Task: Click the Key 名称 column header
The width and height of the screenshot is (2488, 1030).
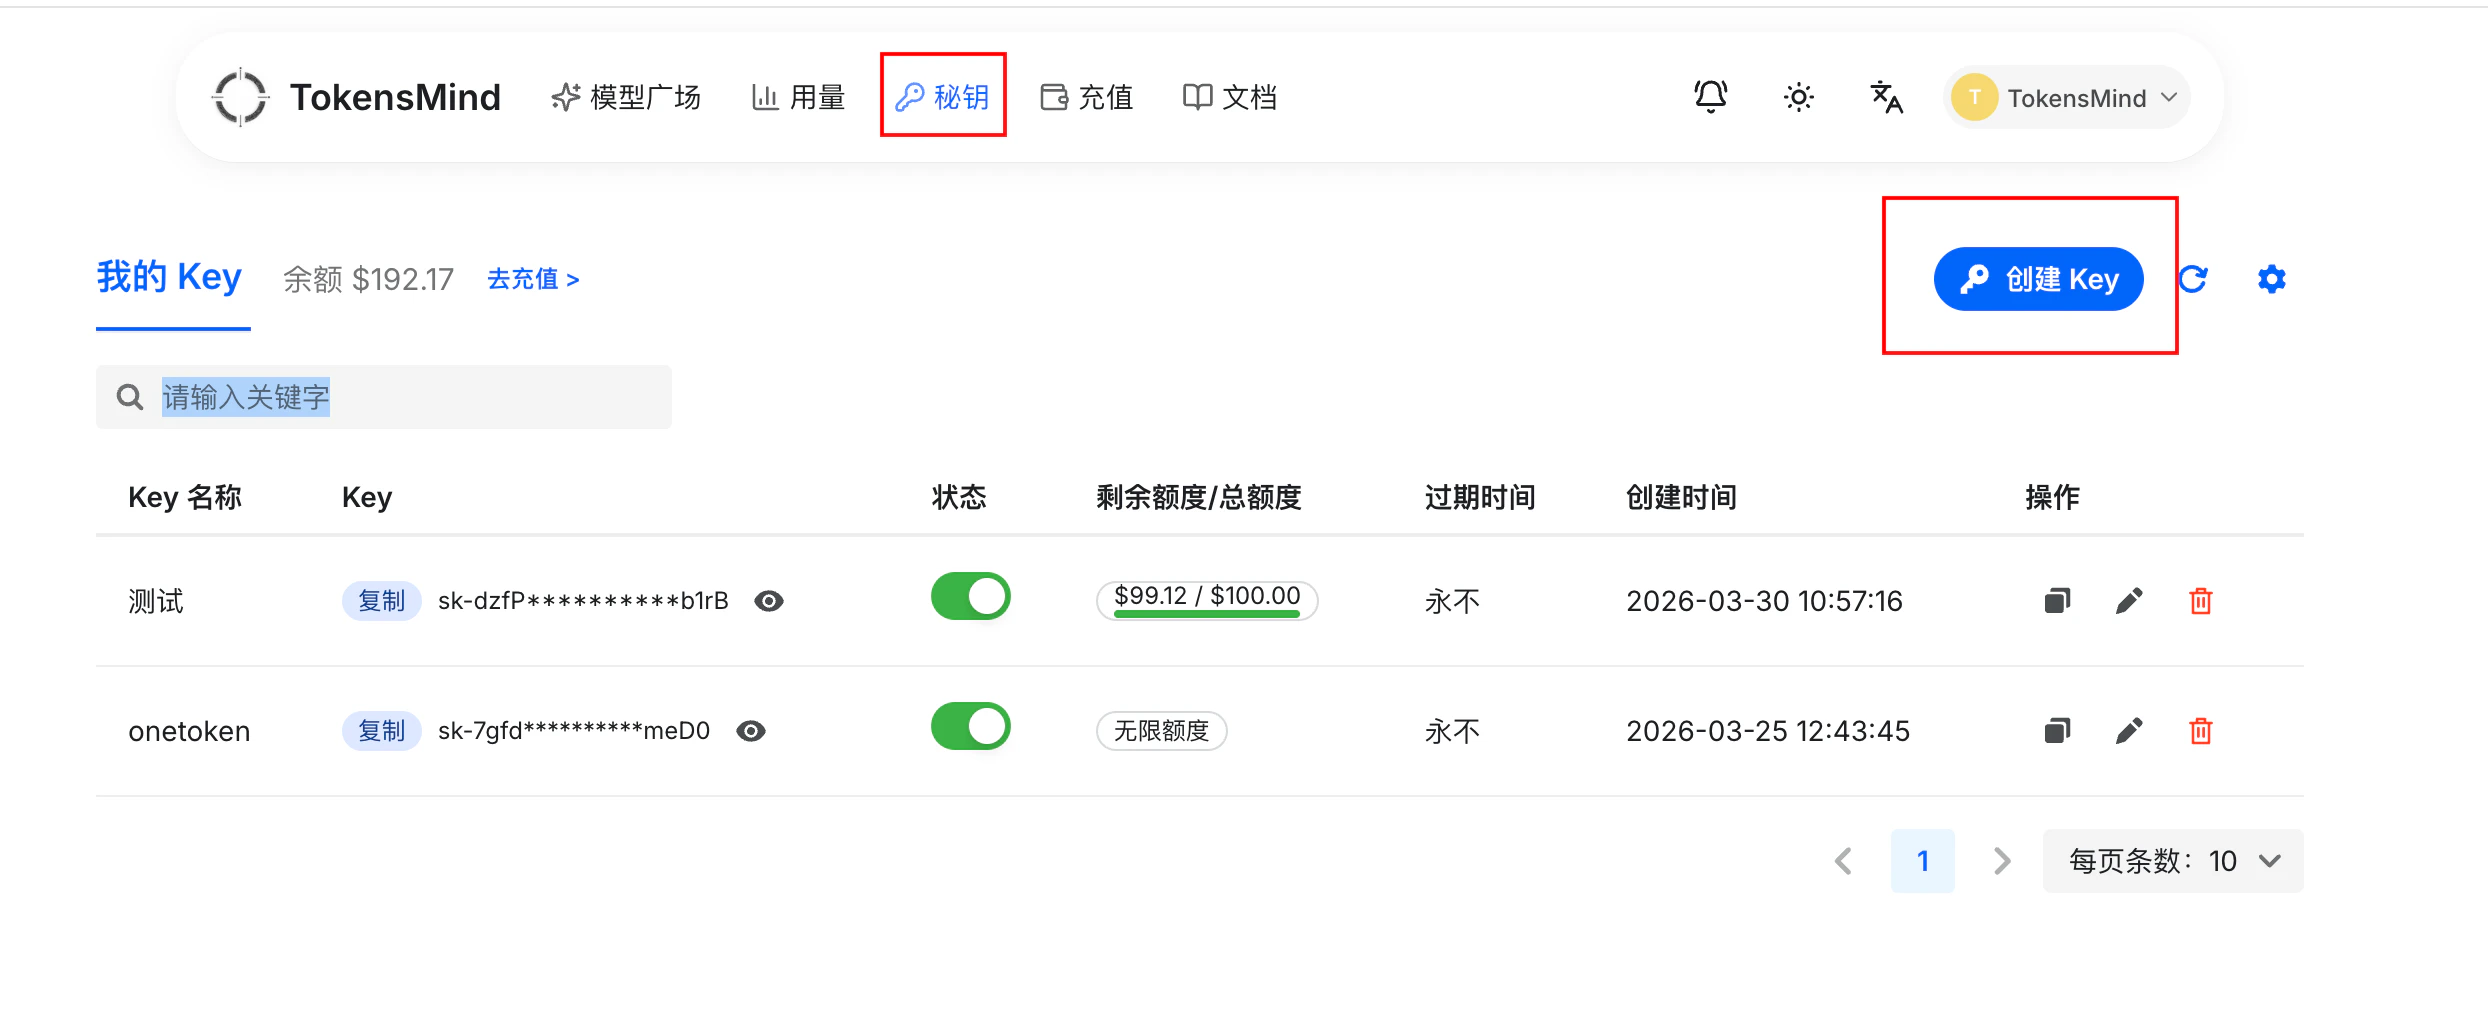Action: pyautogui.click(x=185, y=497)
